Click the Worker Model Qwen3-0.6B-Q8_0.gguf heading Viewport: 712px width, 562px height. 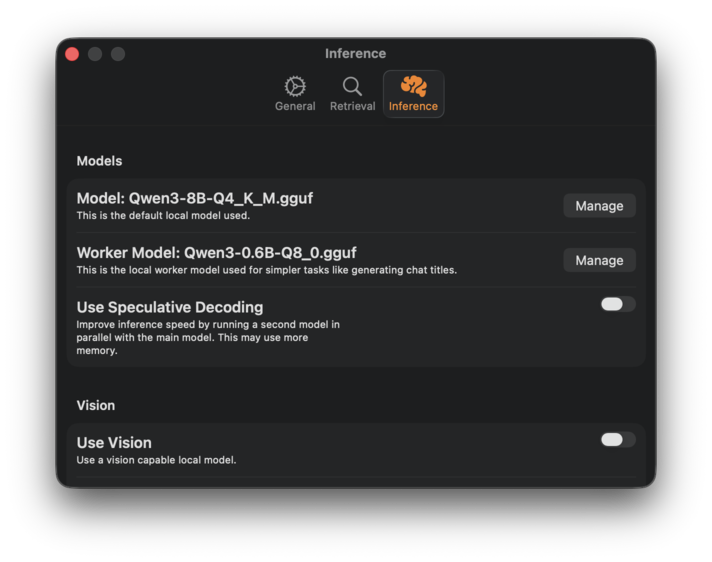point(216,252)
